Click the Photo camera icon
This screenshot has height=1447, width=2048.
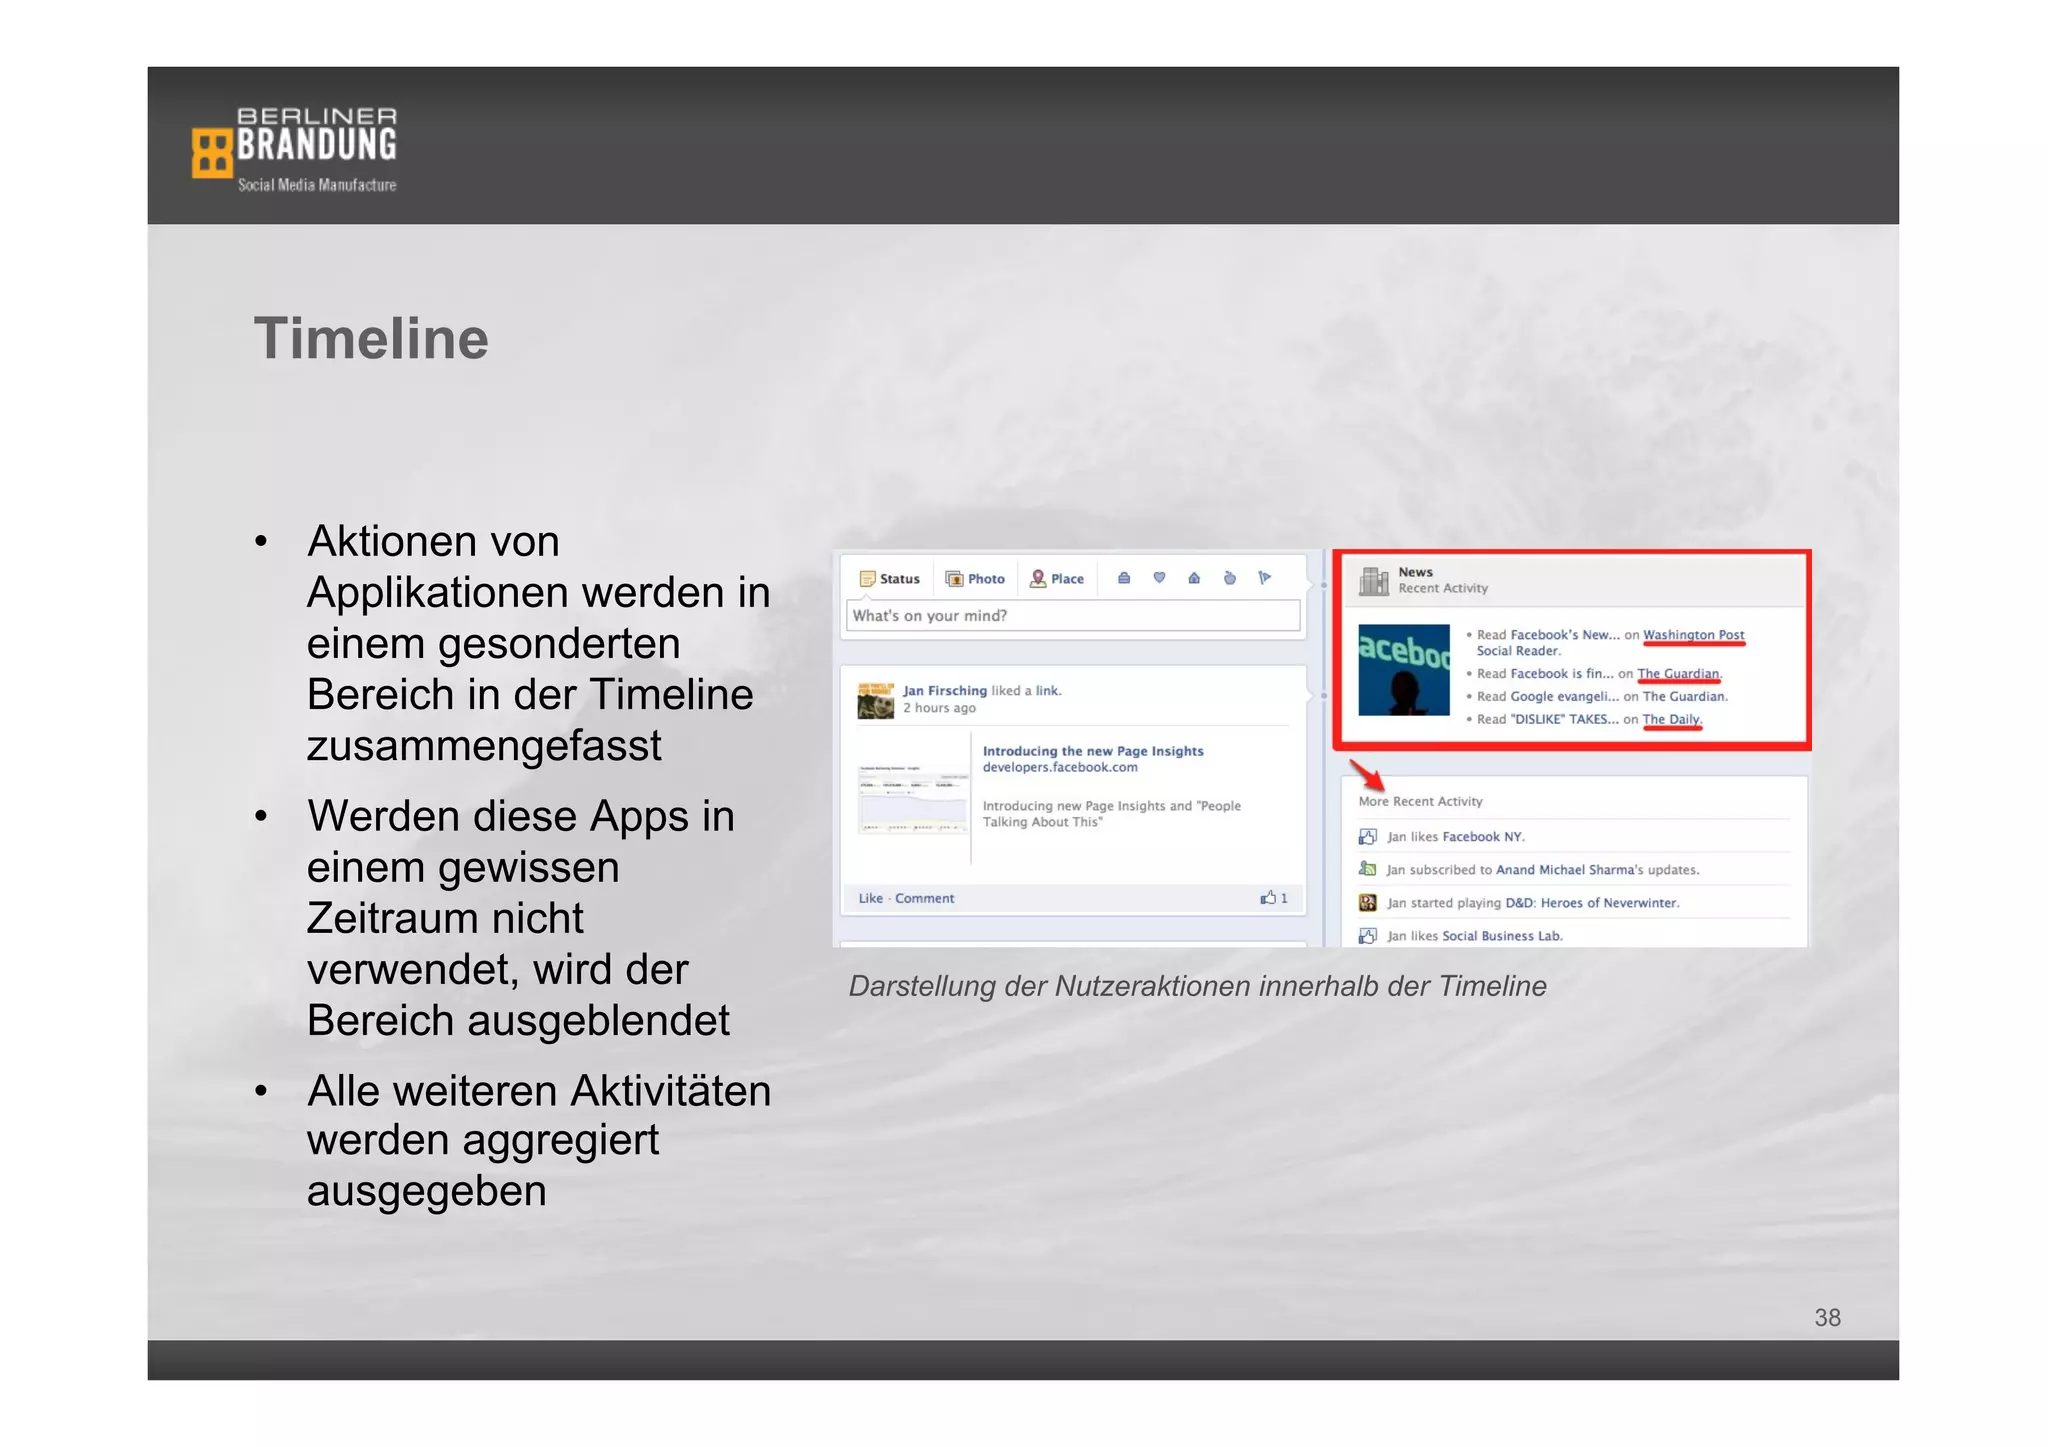point(954,579)
